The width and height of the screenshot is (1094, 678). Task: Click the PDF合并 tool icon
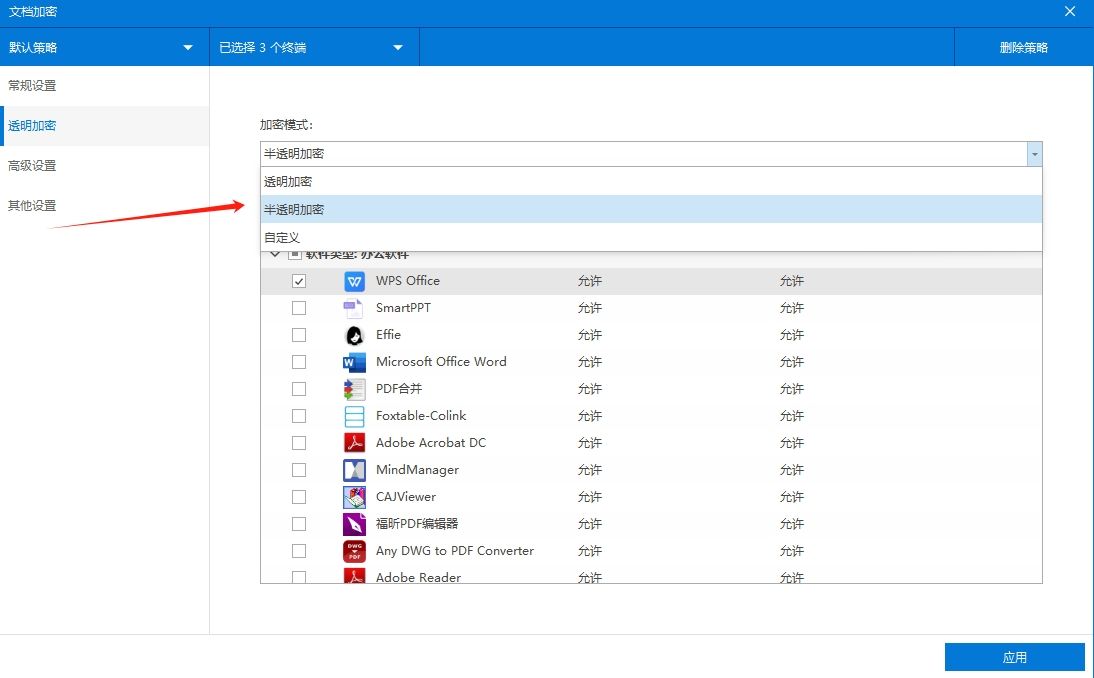(x=353, y=389)
